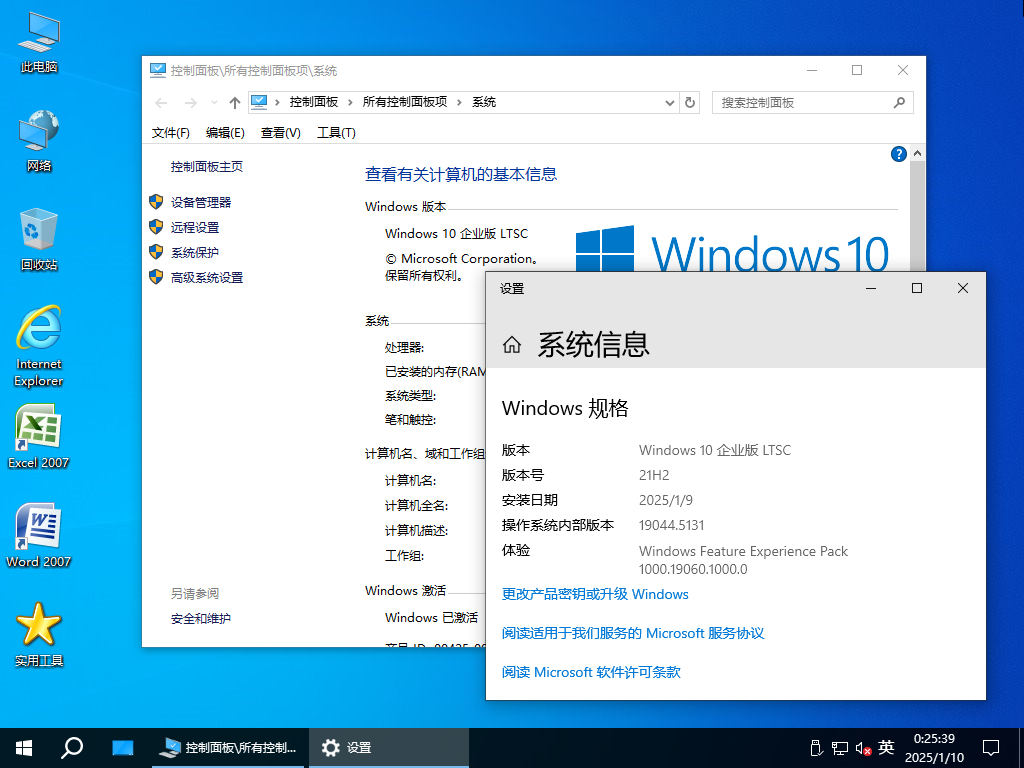Refresh the Control Panel view
The image size is (1024, 768).
click(x=690, y=103)
